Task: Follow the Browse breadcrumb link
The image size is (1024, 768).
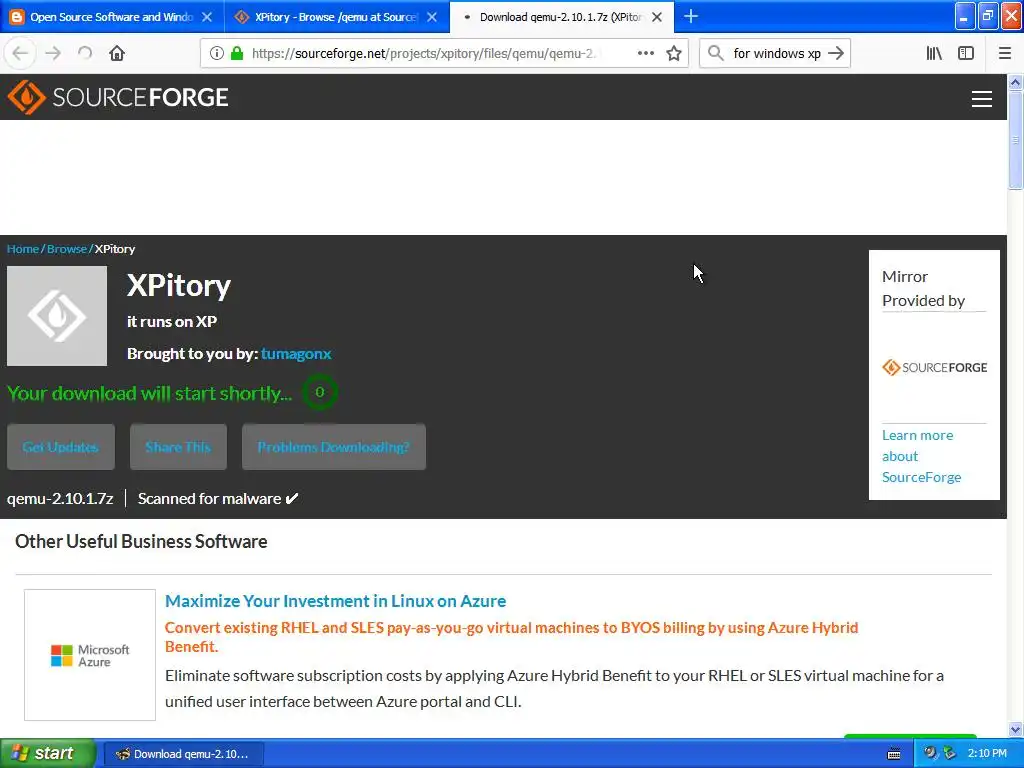Action: pos(67,249)
